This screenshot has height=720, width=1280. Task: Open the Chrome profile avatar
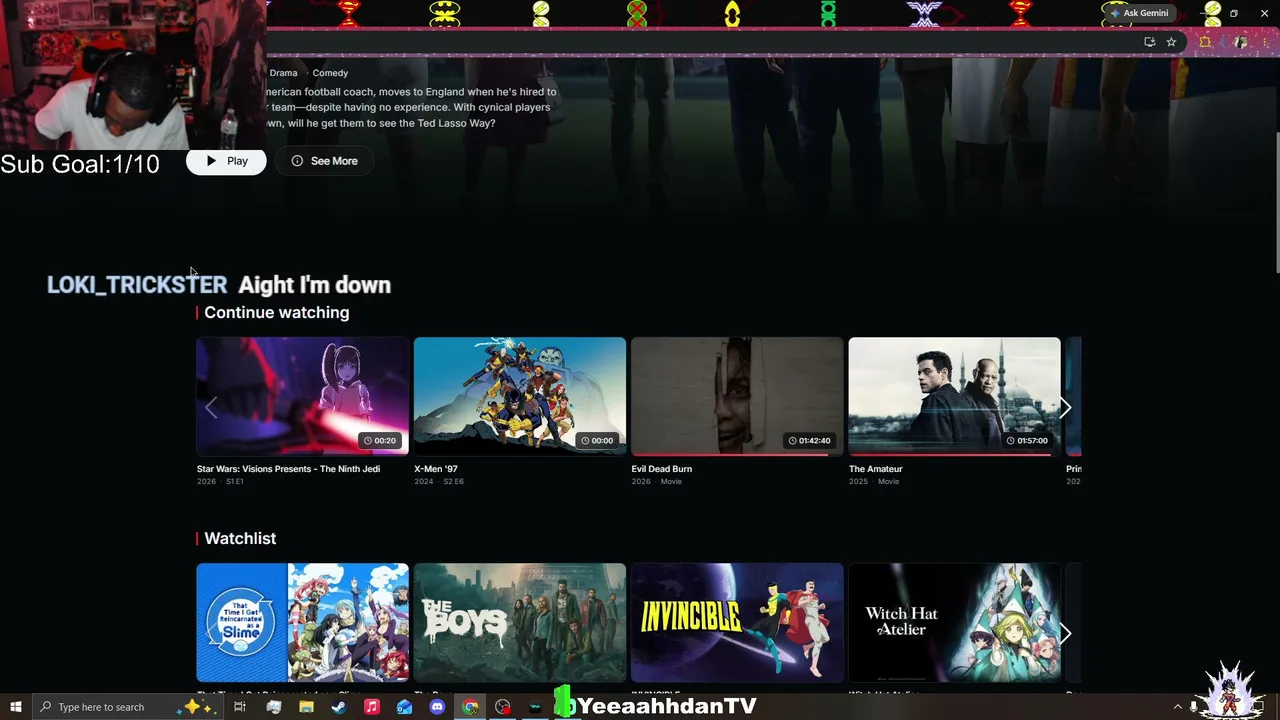(x=1241, y=42)
